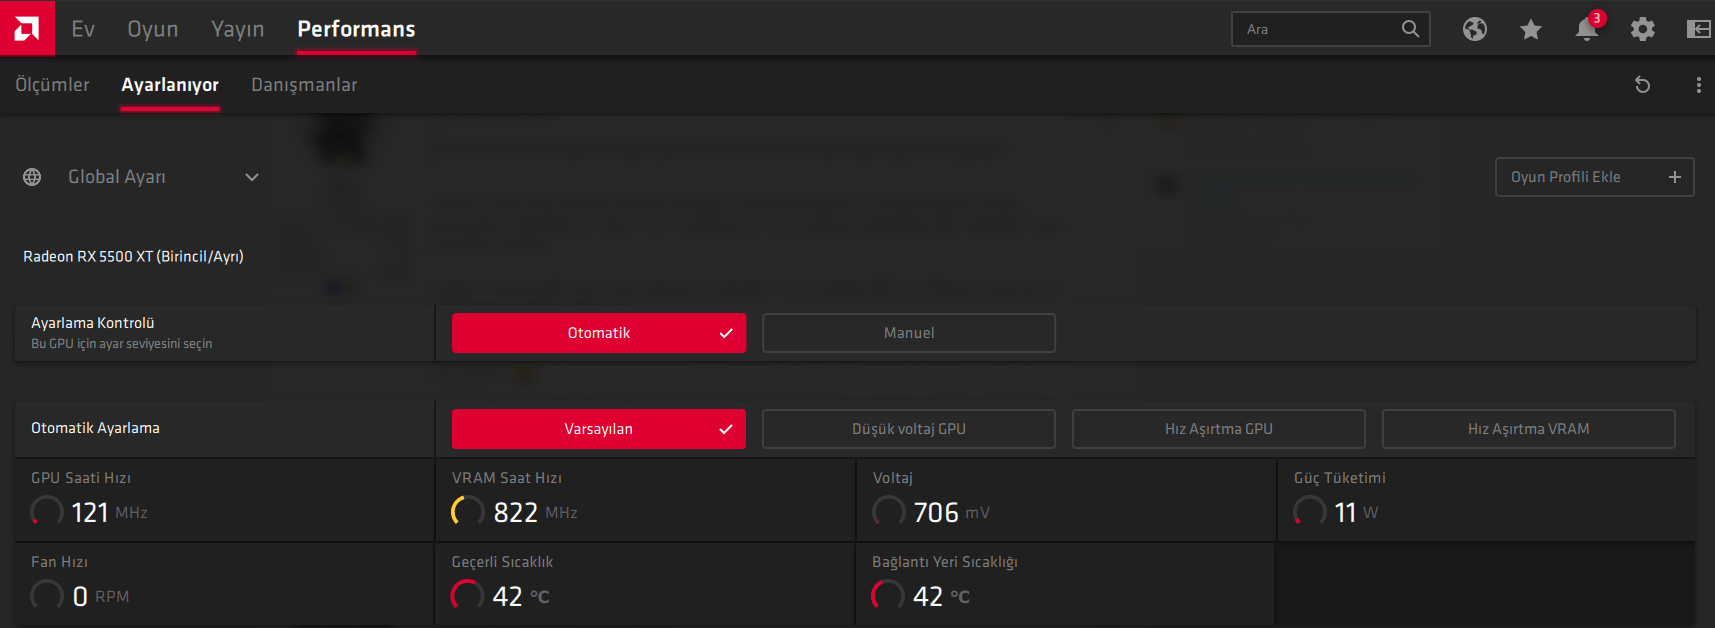Click Güç Tüketimi gauge icon
Screen dimensions: 1715x628
(1310, 512)
